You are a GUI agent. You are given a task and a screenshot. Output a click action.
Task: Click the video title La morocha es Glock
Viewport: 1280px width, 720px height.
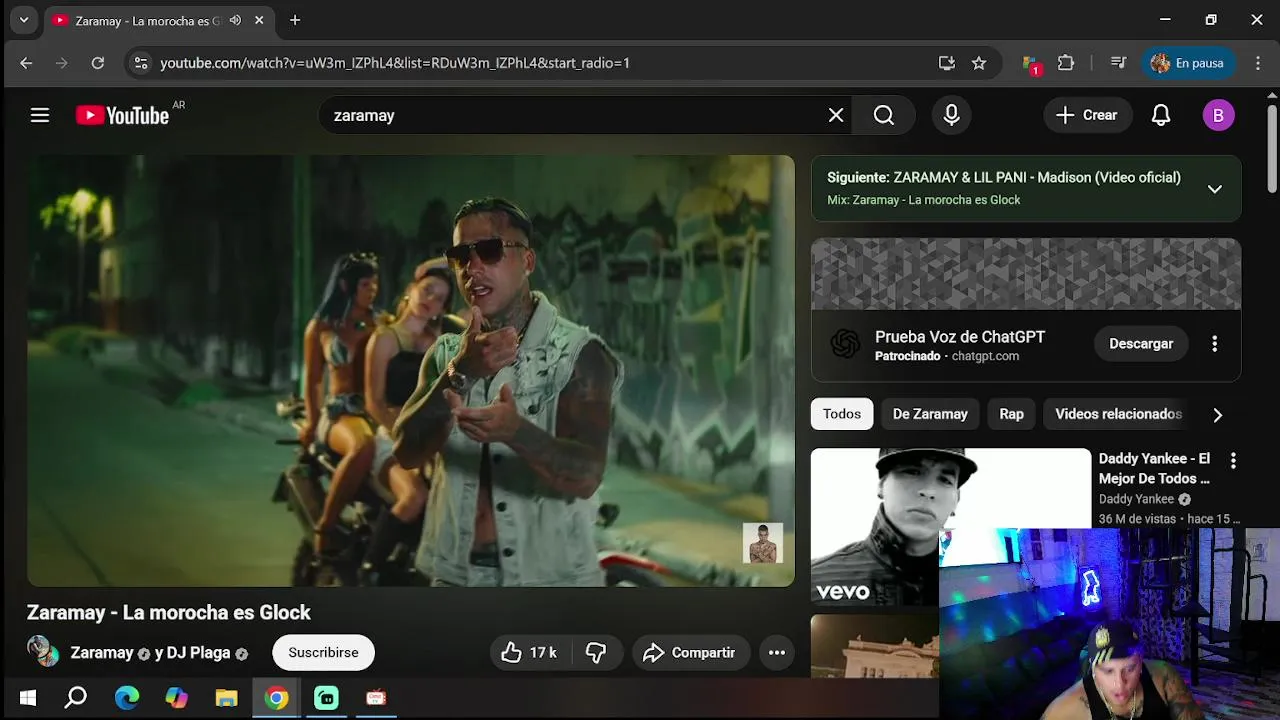[169, 612]
